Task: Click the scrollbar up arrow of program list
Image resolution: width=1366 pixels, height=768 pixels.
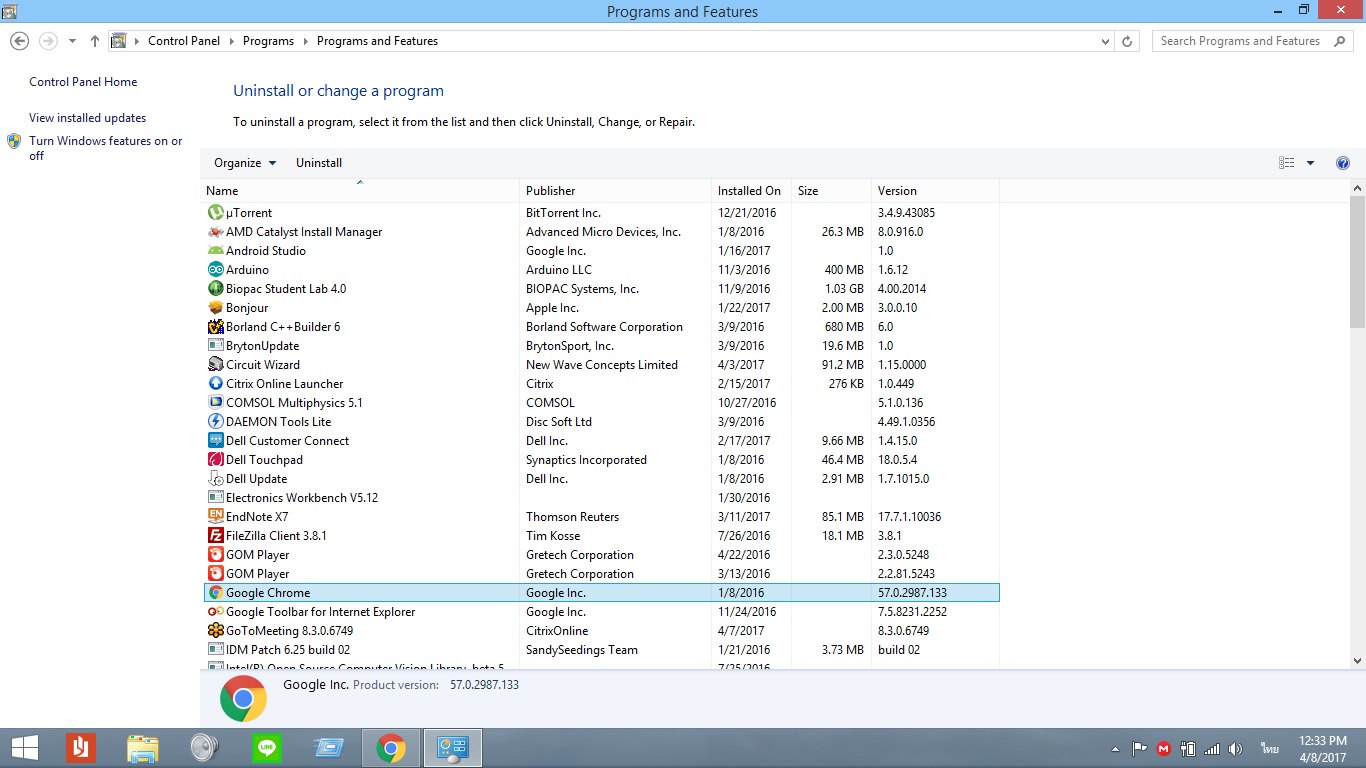Action: [x=1357, y=189]
